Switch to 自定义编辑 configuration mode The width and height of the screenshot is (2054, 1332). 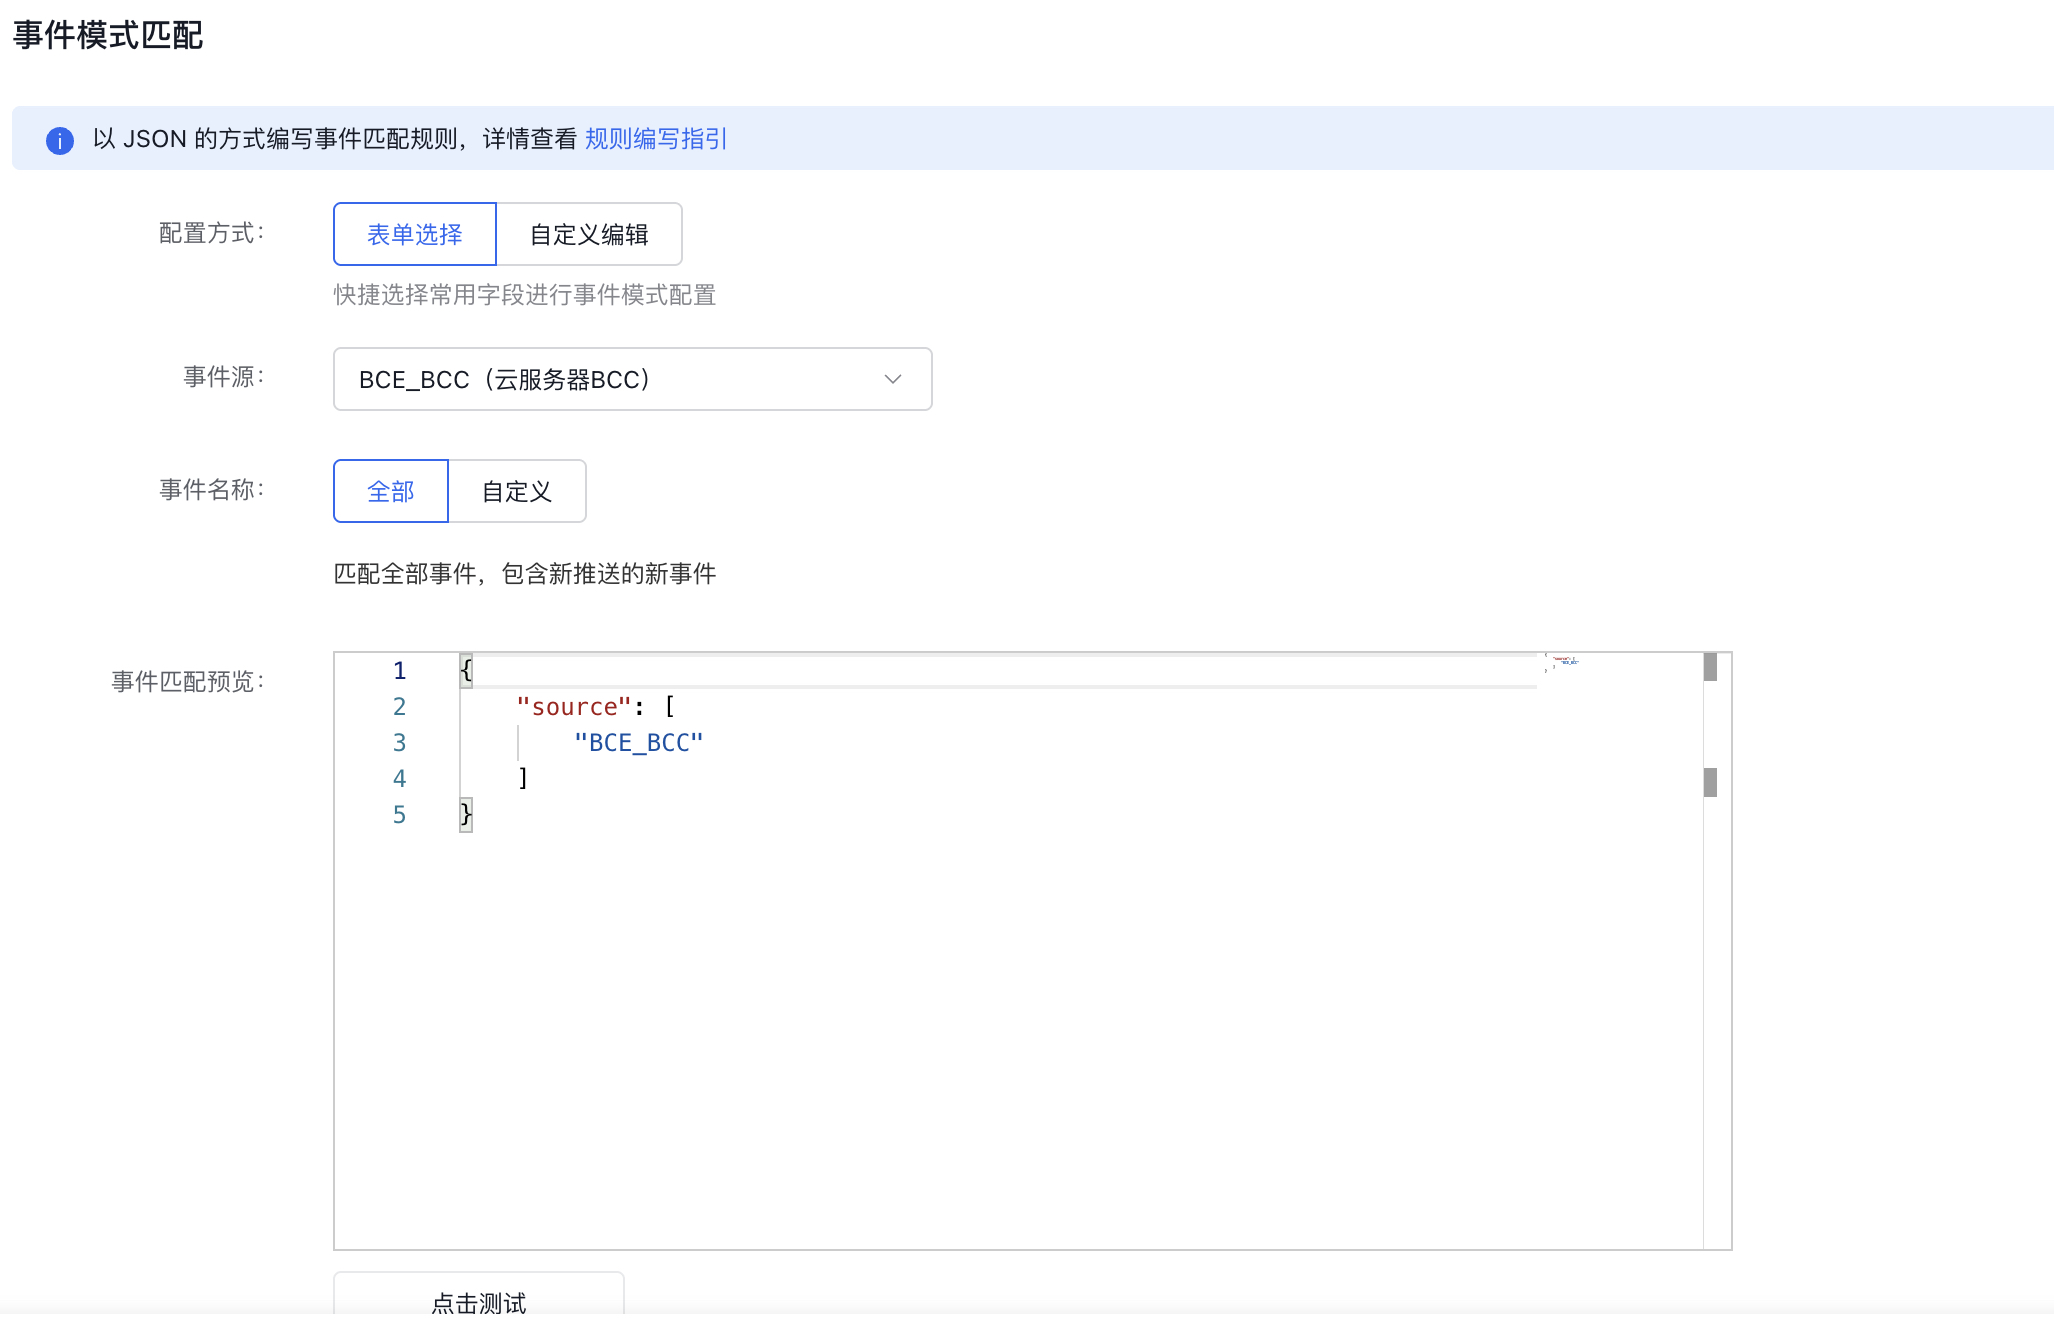589,234
